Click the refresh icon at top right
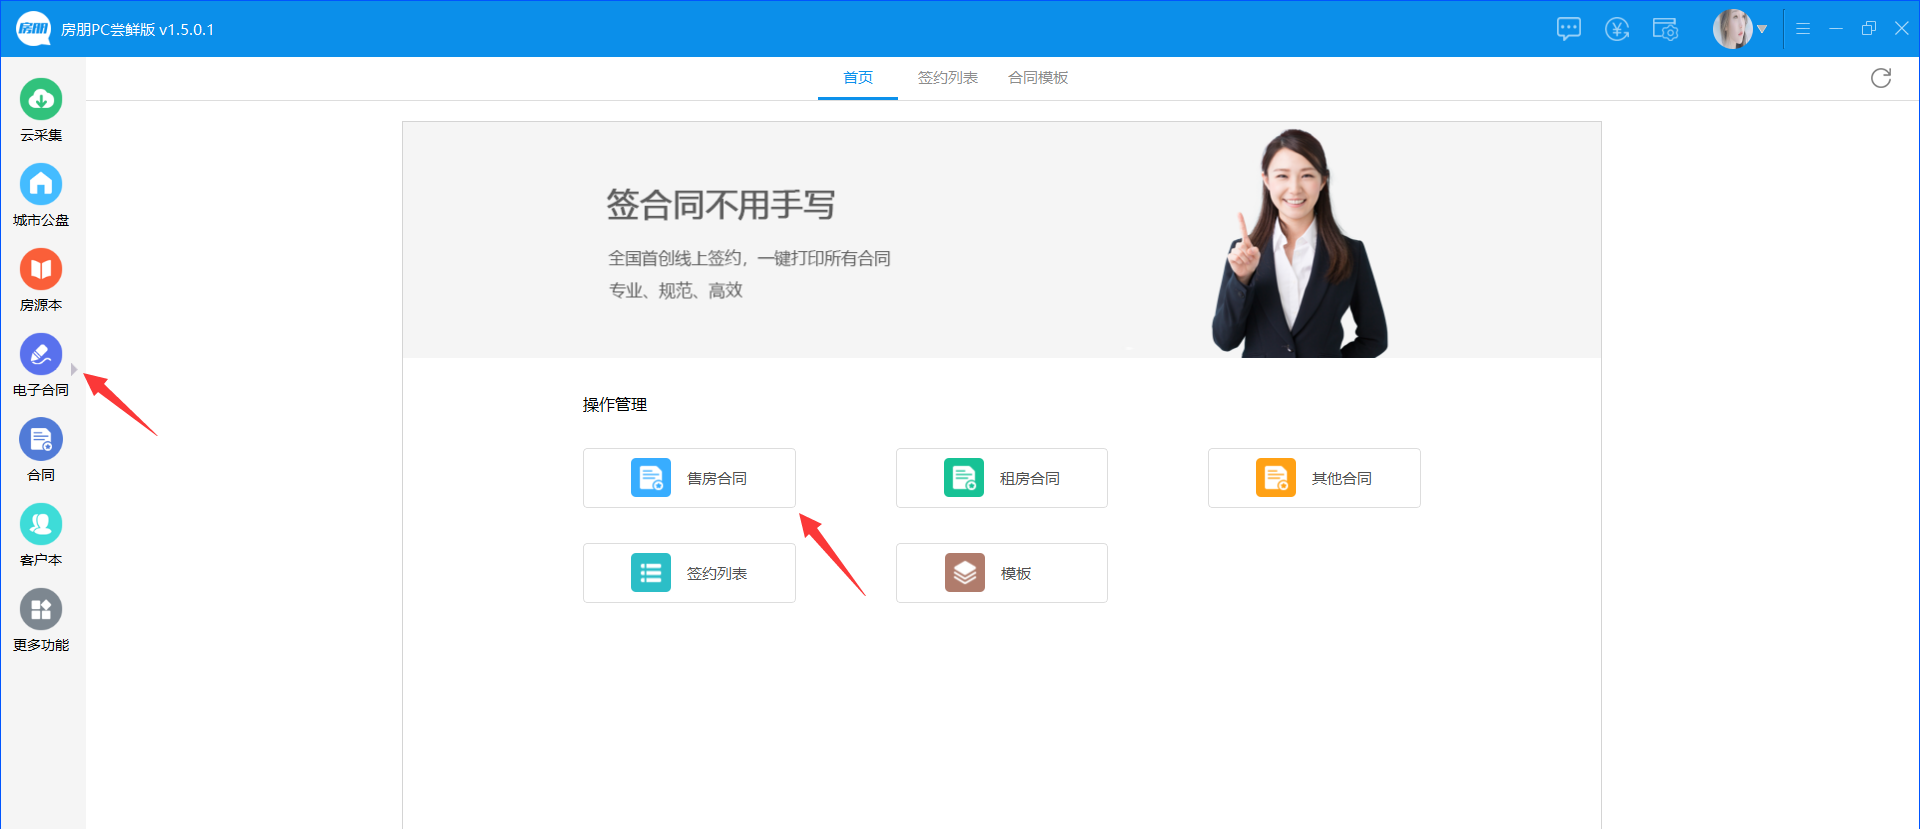This screenshot has height=829, width=1920. (1881, 78)
